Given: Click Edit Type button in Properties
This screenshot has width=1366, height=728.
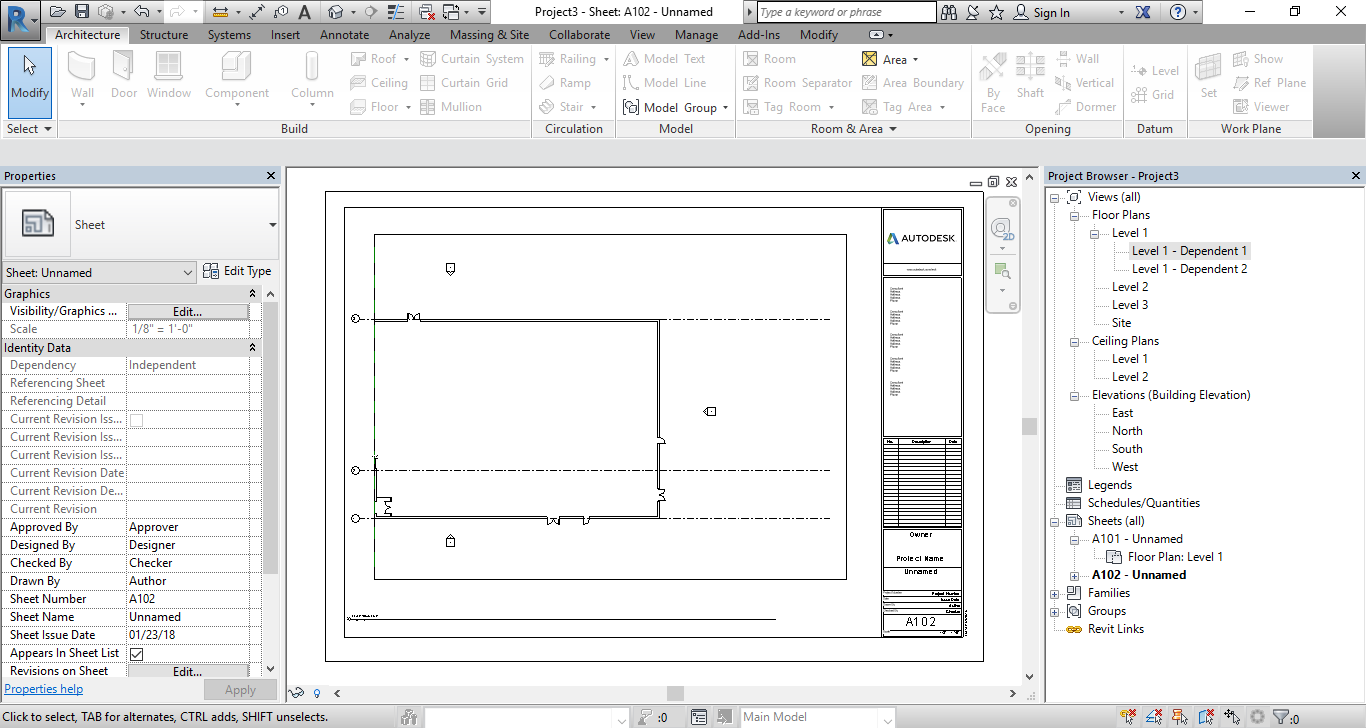Looking at the screenshot, I should [237, 271].
